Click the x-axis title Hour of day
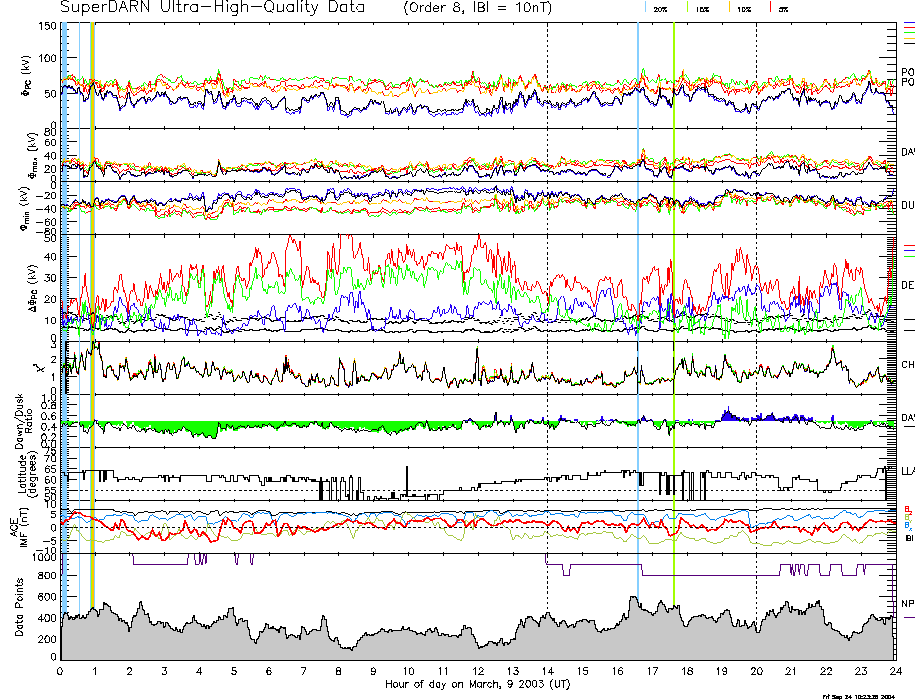This screenshot has width=915, height=700. [477, 685]
